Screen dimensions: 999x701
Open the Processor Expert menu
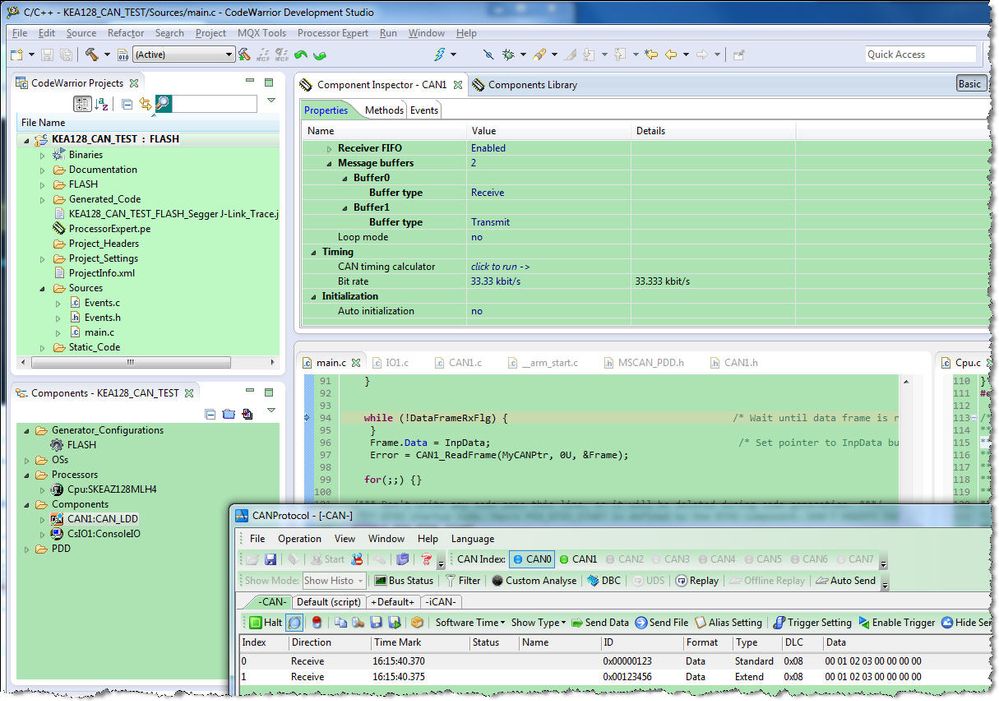pyautogui.click(x=333, y=33)
